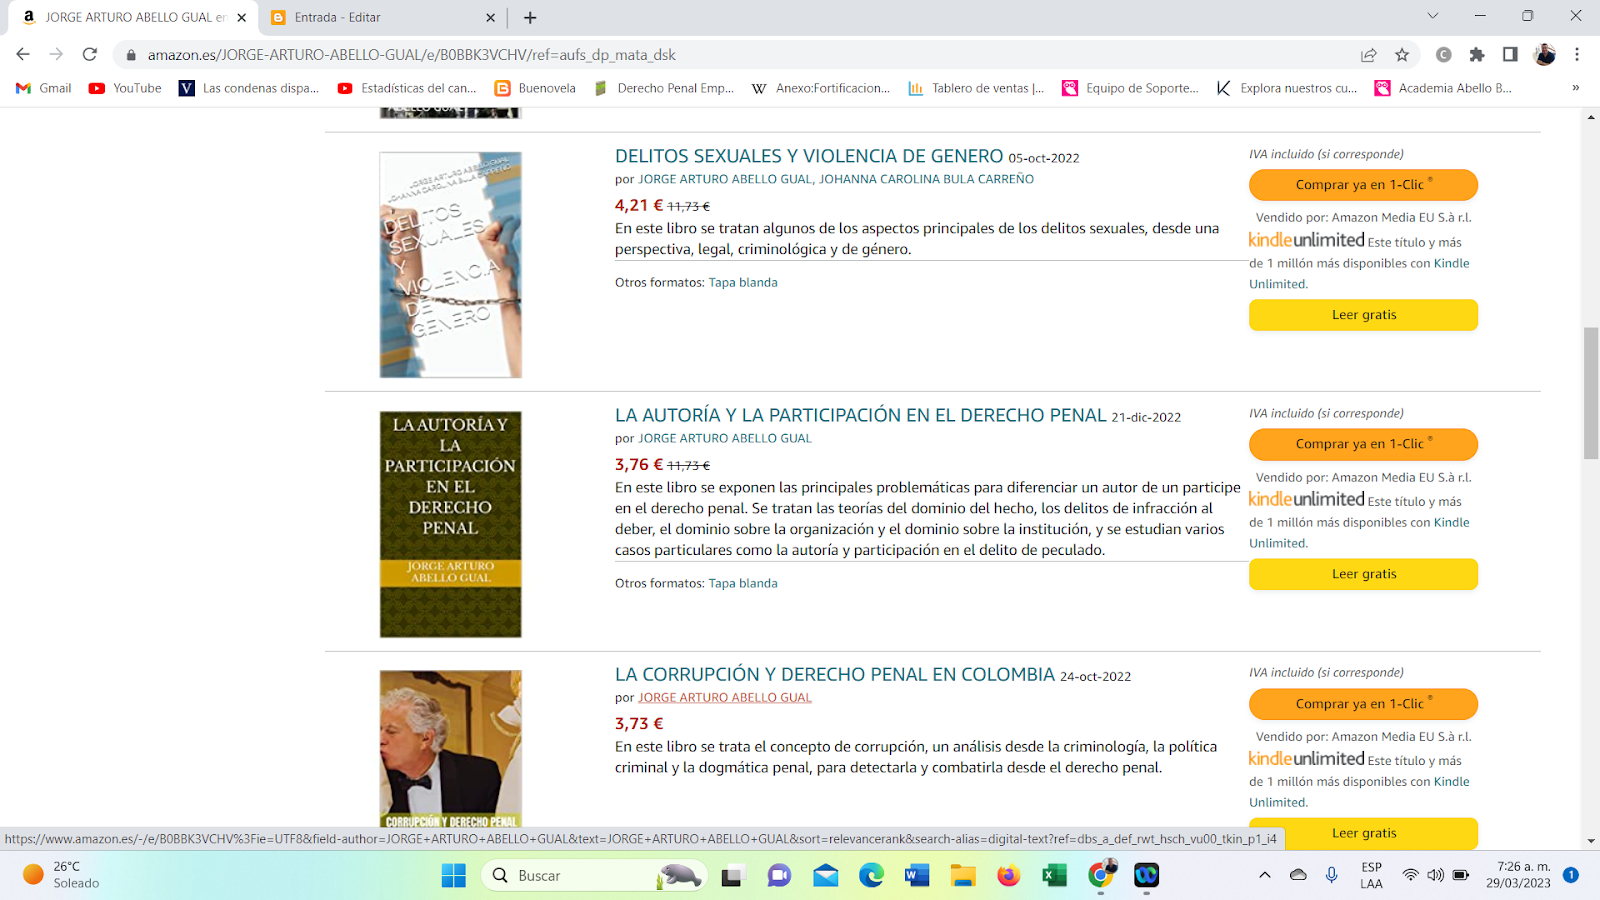The image size is (1600, 900).
Task: Open La Autoría green book cover
Action: coord(450,524)
